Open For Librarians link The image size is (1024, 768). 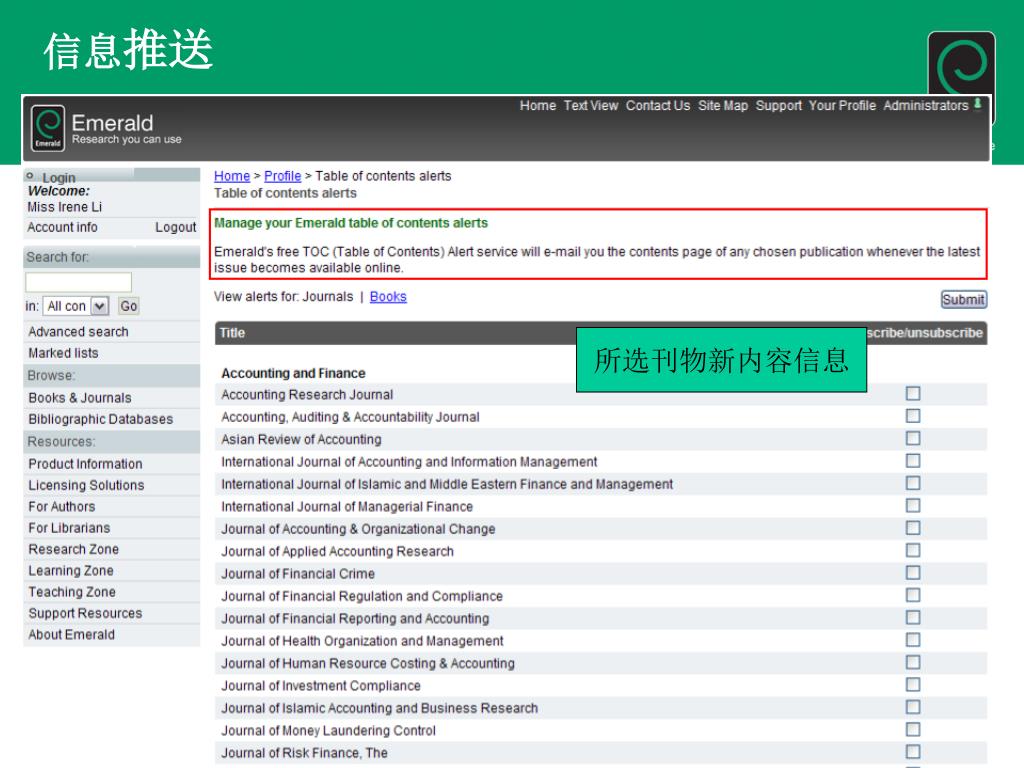69,528
